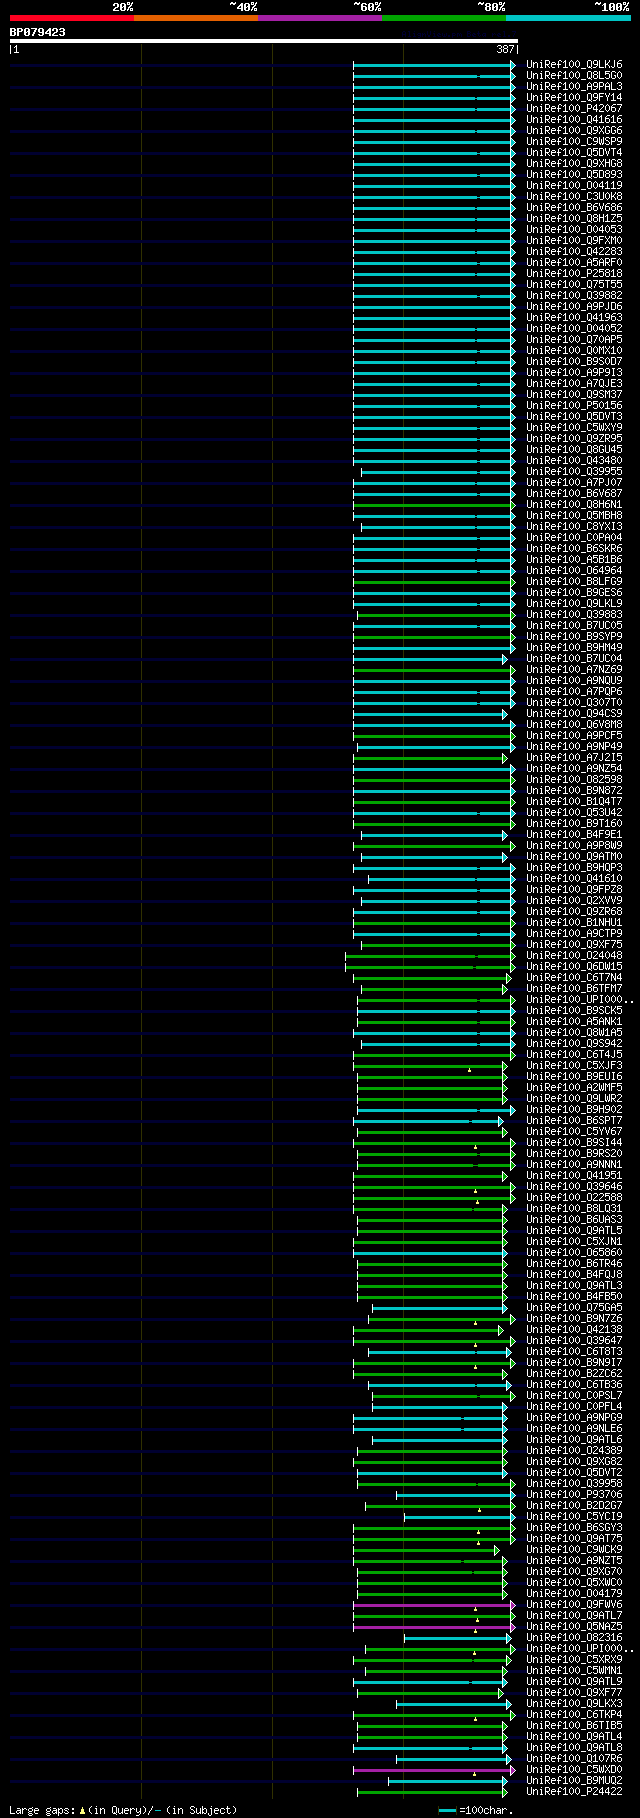Open the UniRef100_A9PAL3 hit label

click(x=574, y=87)
